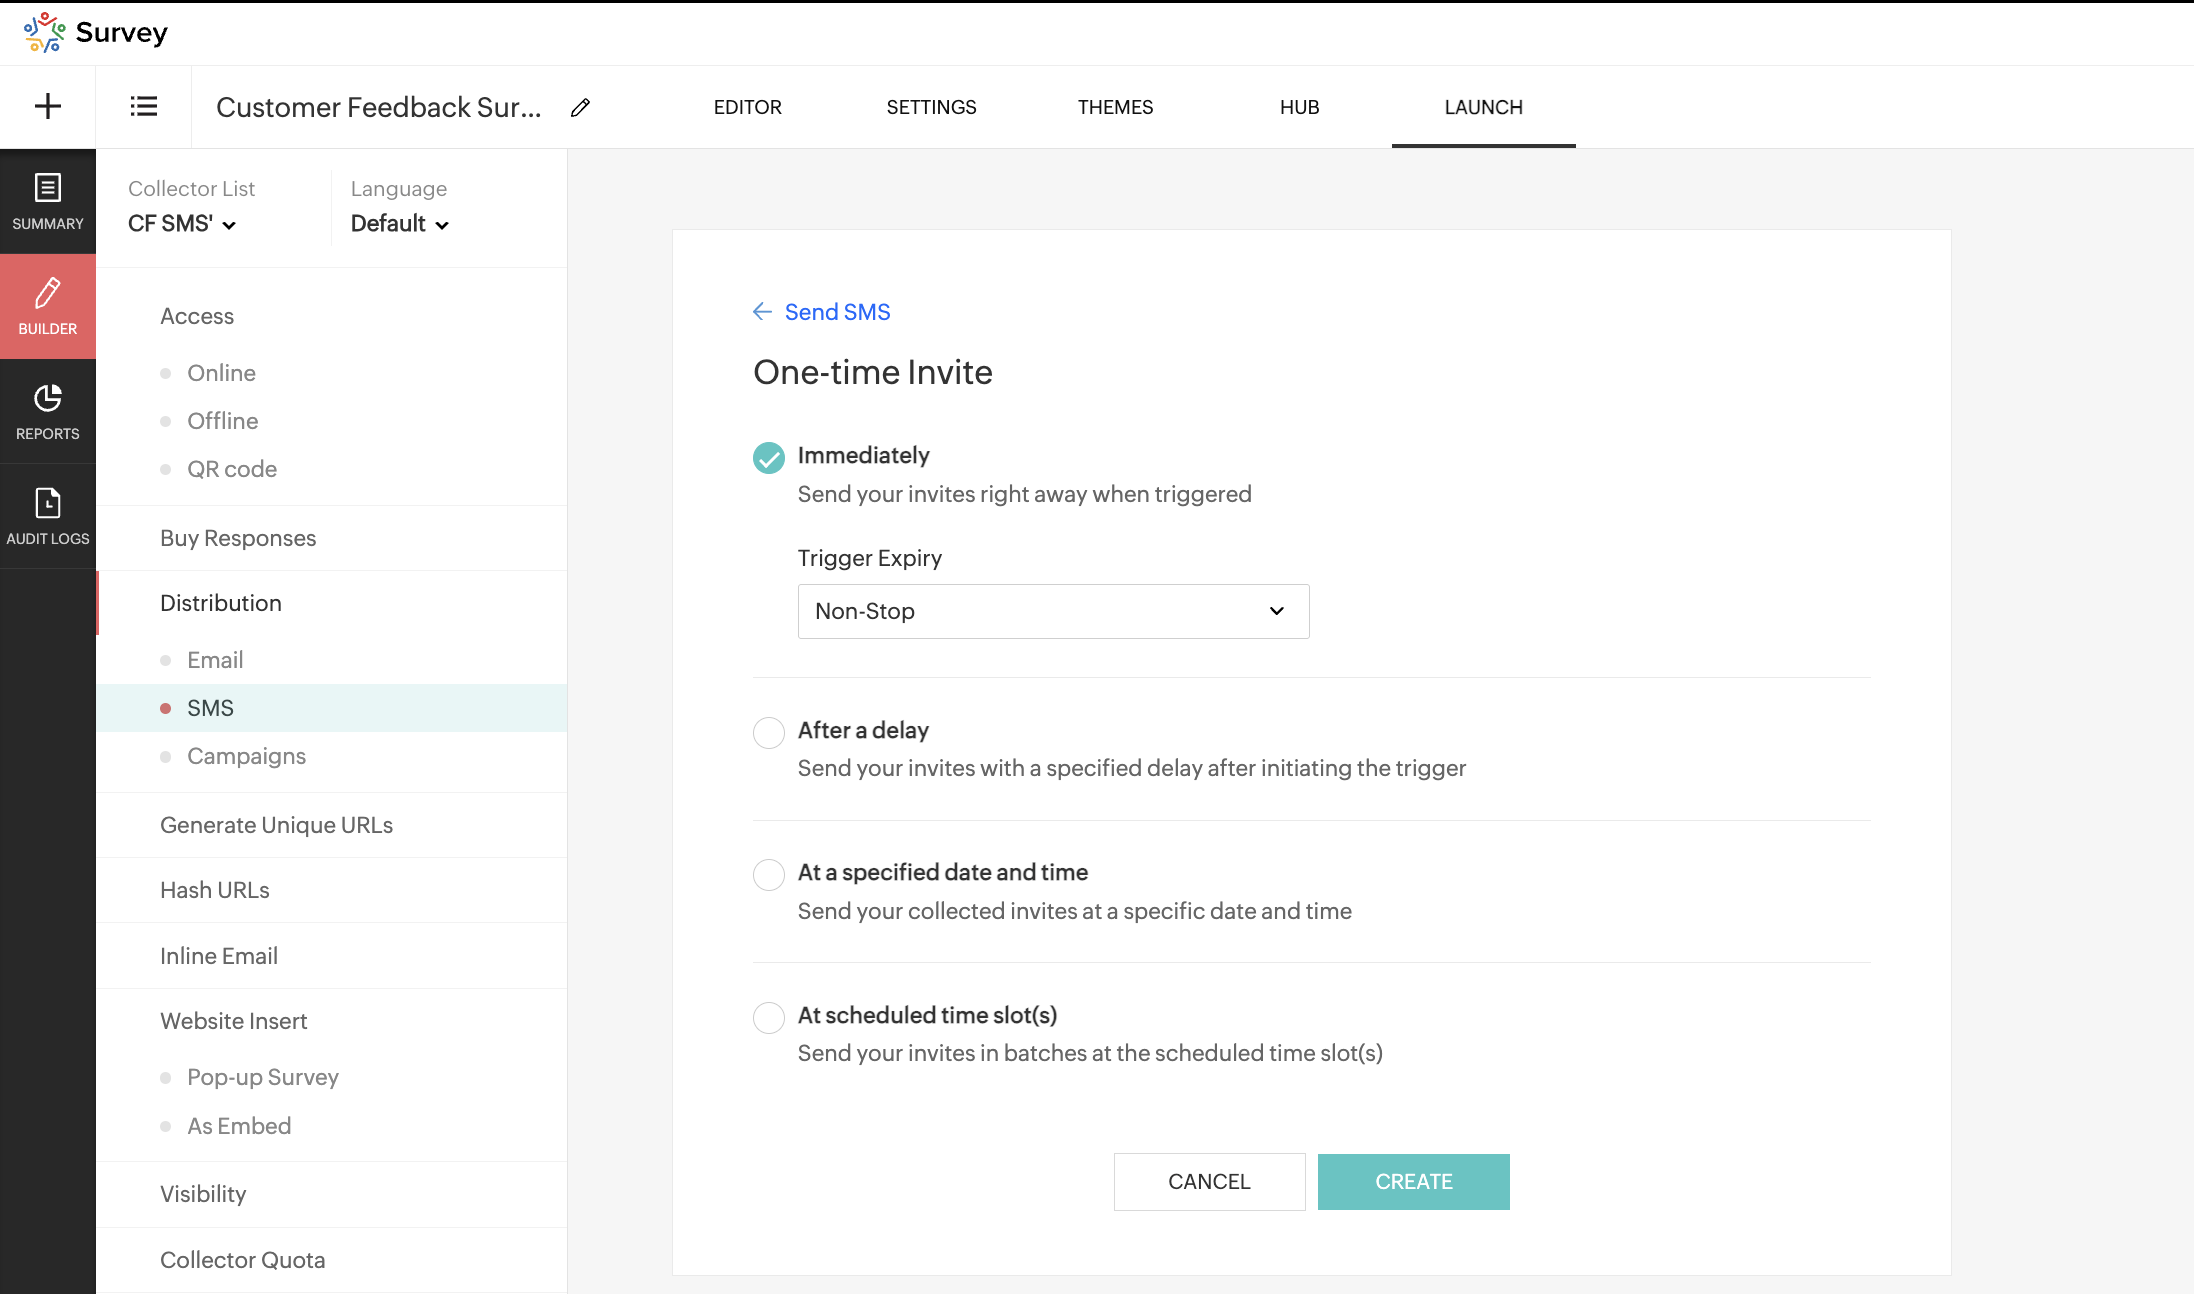Screen dimensions: 2194x1294
Task: Select the After a delay option
Action: tap(768, 732)
